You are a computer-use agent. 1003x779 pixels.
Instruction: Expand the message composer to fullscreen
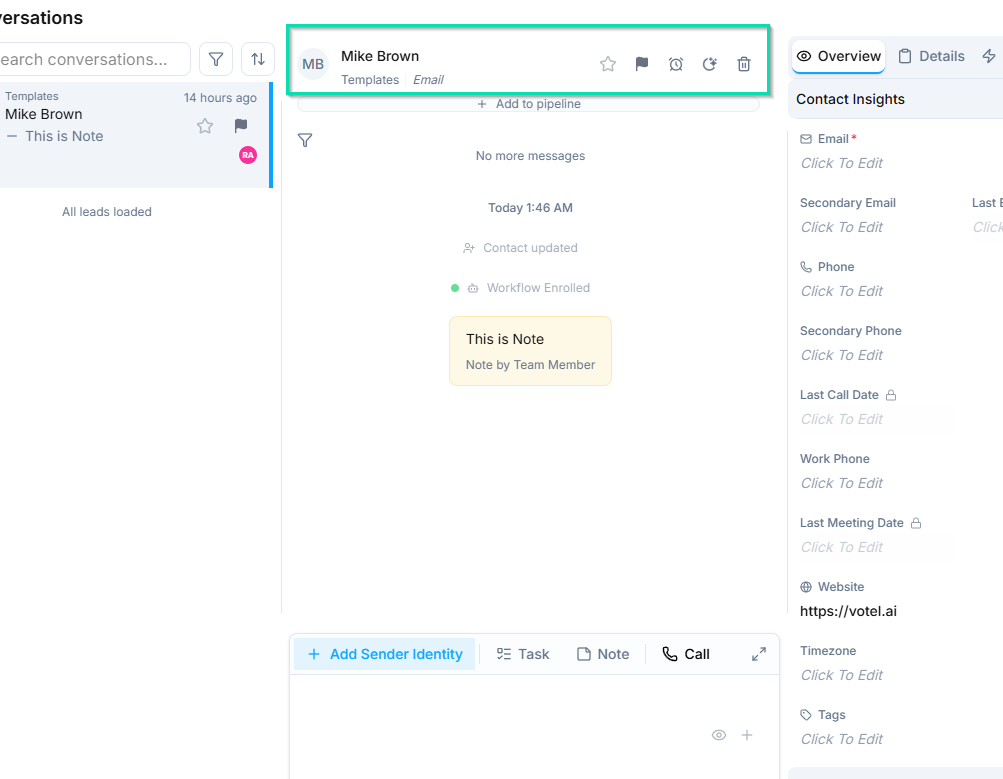(759, 654)
